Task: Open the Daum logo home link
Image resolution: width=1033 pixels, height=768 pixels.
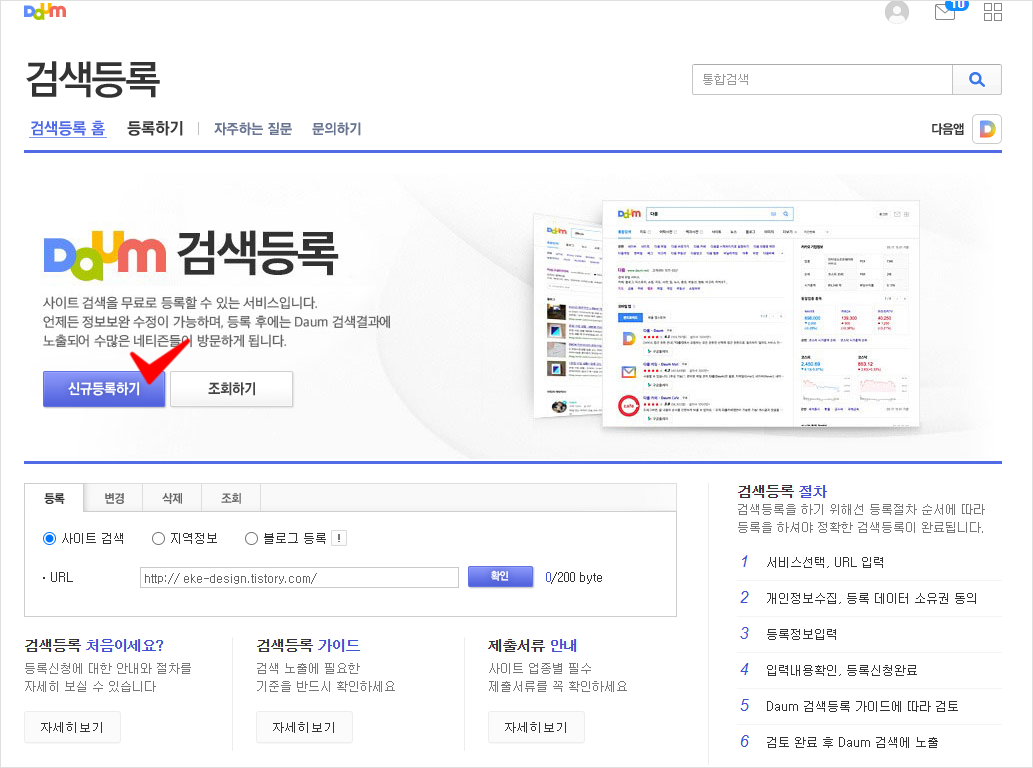Action: pyautogui.click(x=45, y=11)
